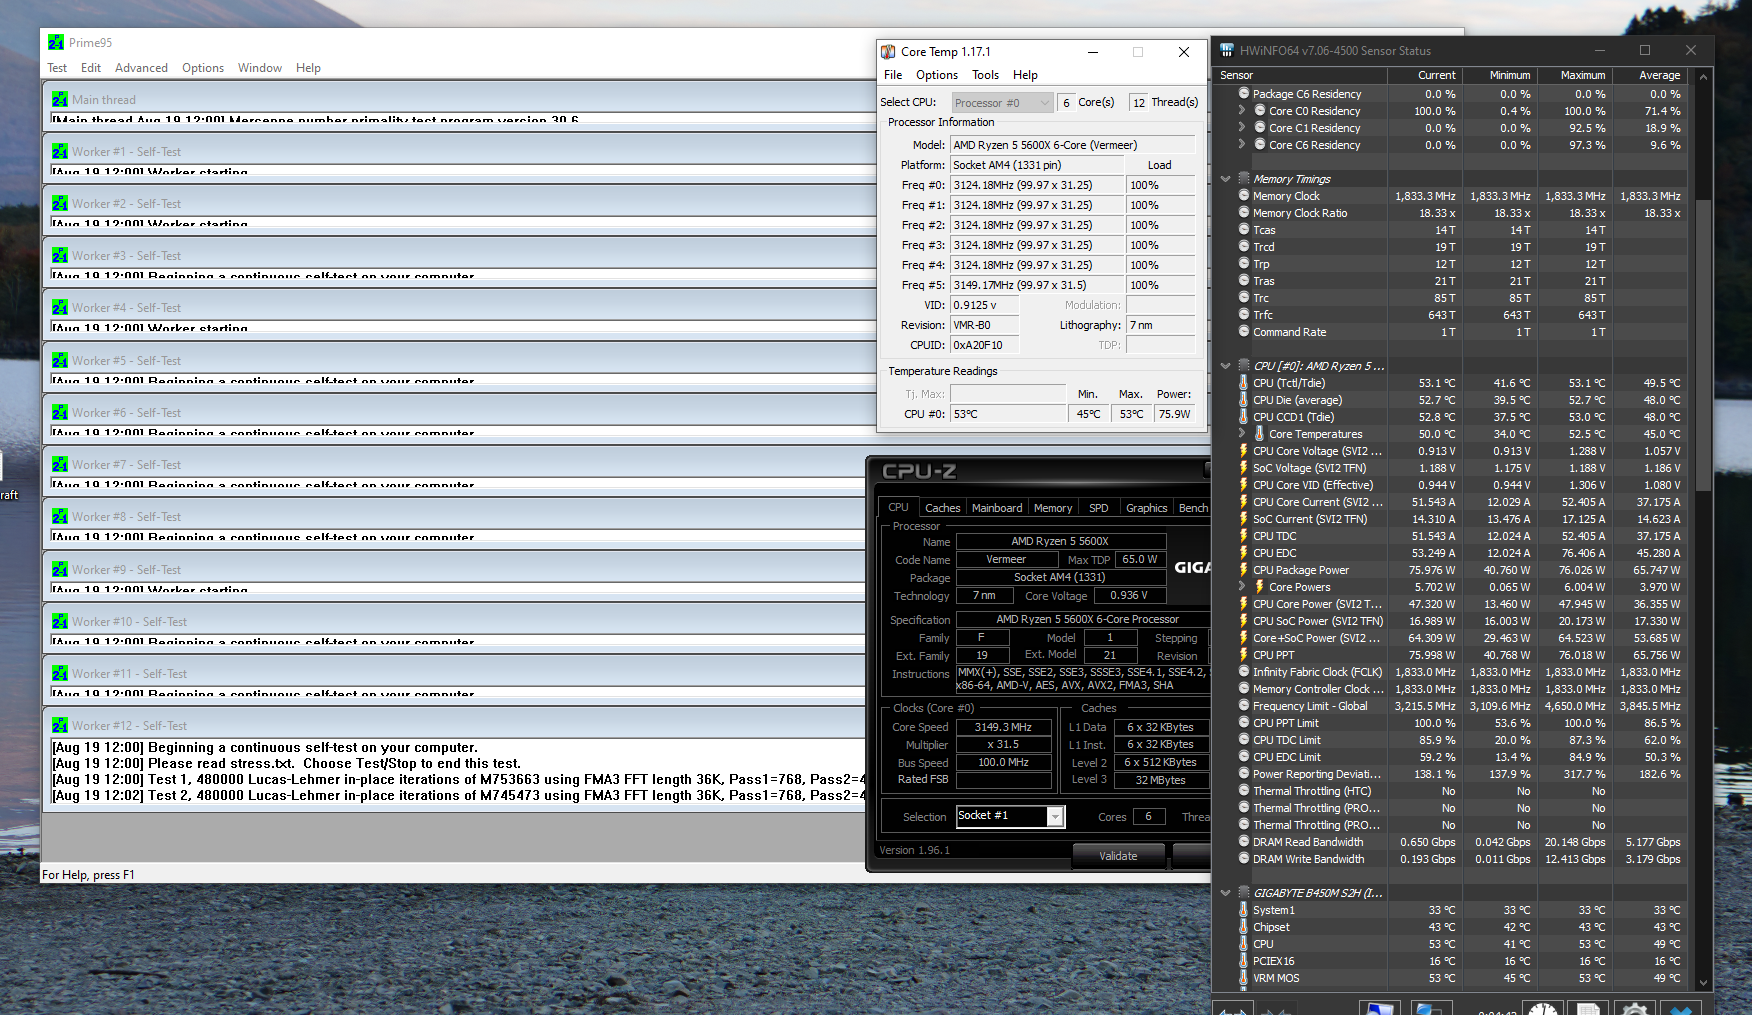Click lightning icon beside CPU Package Power
The width and height of the screenshot is (1752, 1015).
[1244, 570]
